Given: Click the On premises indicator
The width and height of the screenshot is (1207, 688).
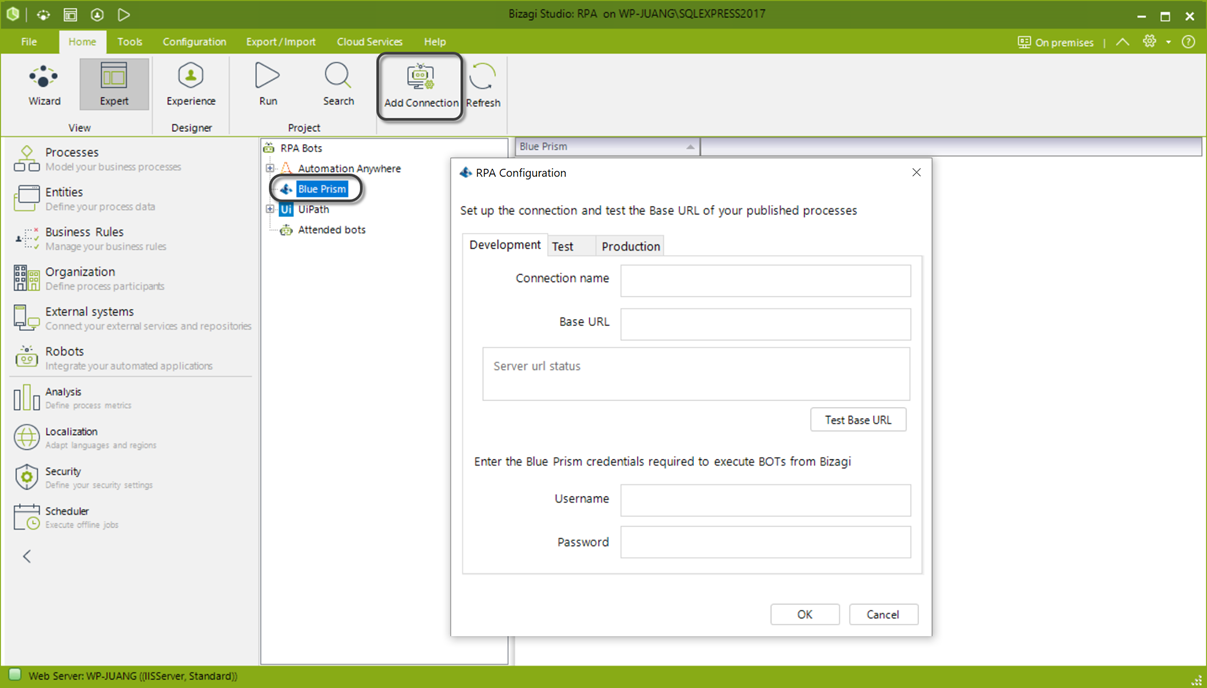Looking at the screenshot, I should 1056,42.
